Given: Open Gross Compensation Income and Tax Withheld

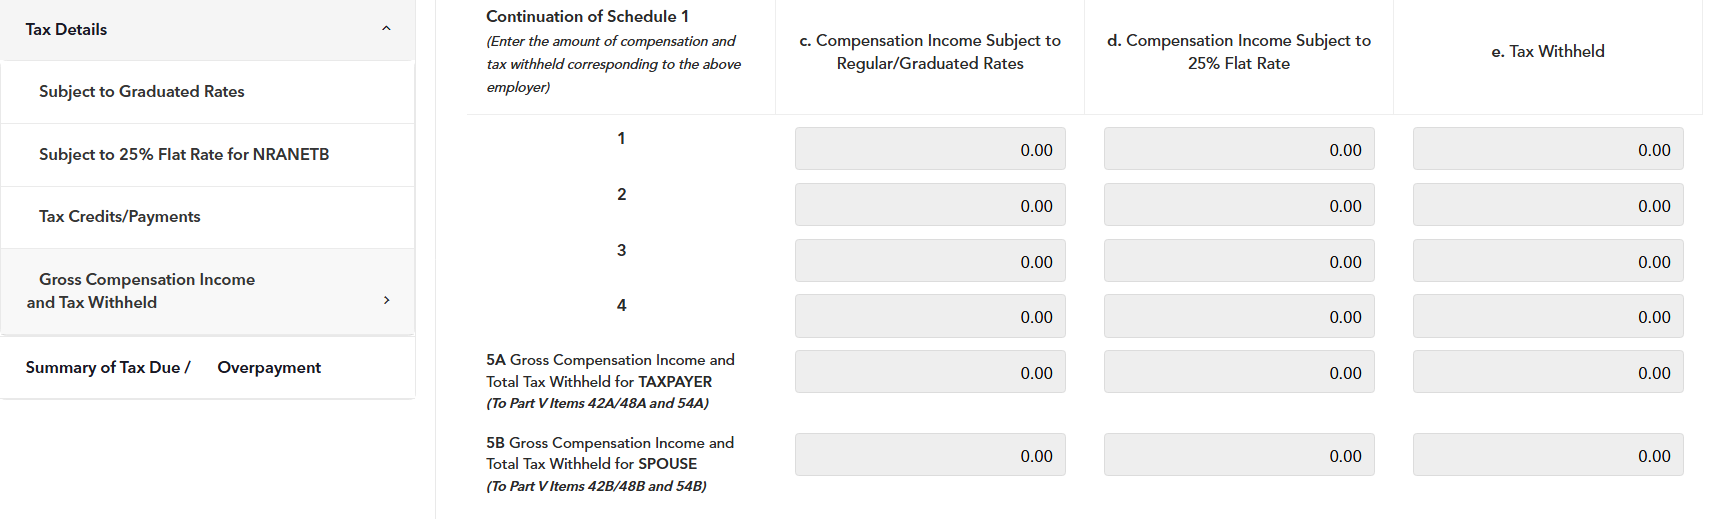Looking at the screenshot, I should click(x=208, y=291).
